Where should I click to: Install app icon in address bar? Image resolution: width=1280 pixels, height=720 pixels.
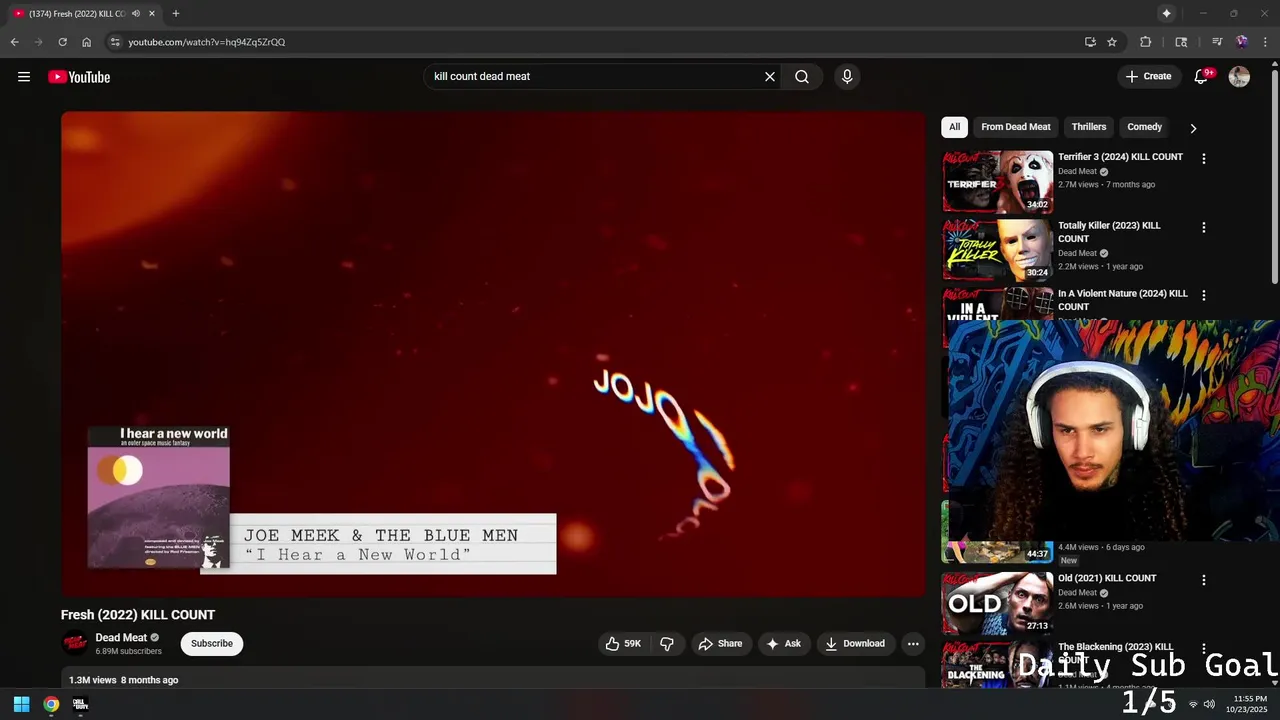coord(1090,42)
